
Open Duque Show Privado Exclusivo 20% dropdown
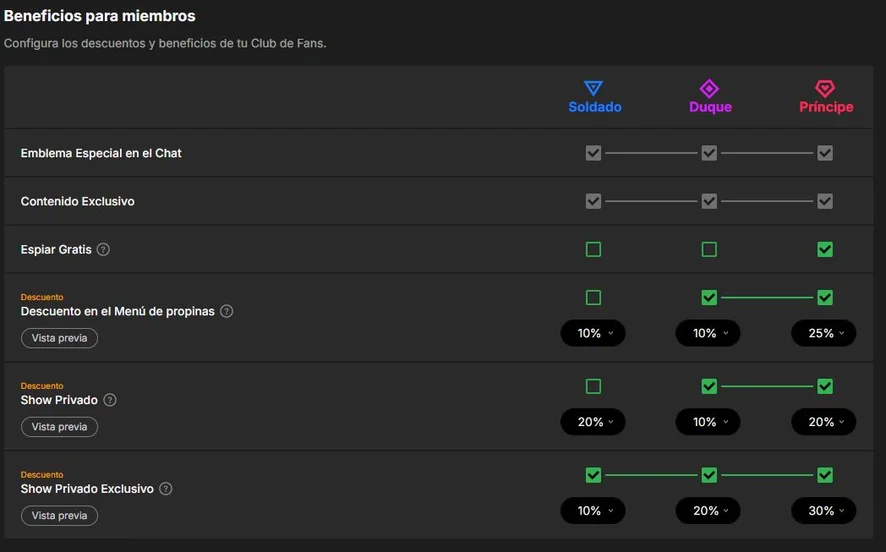[x=708, y=510]
